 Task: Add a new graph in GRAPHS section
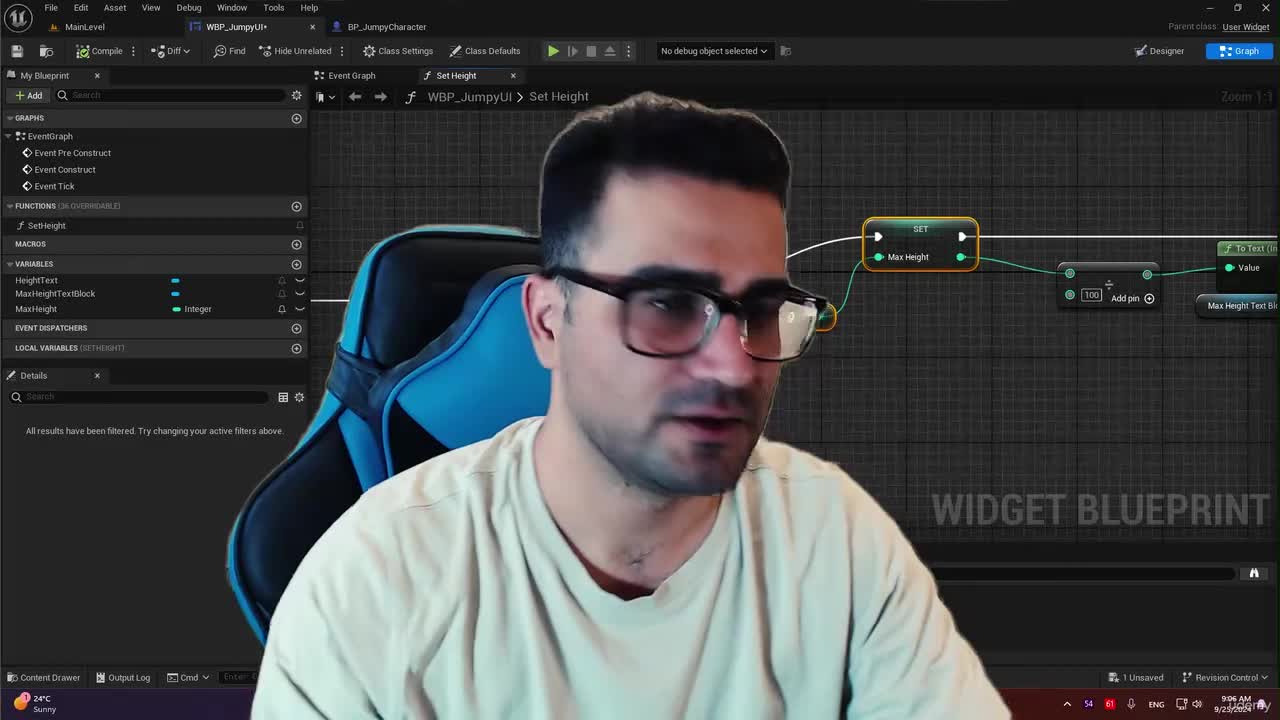(296, 118)
